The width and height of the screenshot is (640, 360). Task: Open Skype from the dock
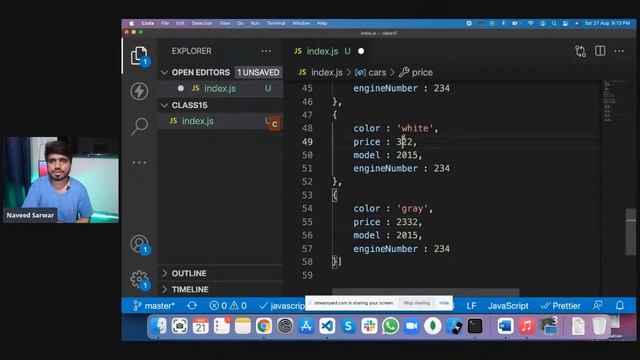[348, 326]
